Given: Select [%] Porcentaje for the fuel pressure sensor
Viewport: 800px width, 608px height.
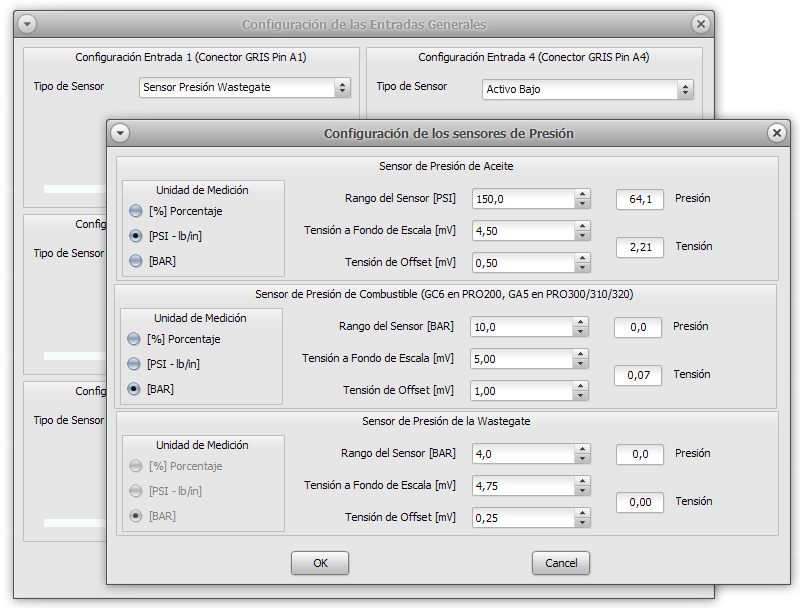Looking at the screenshot, I should coord(134,339).
